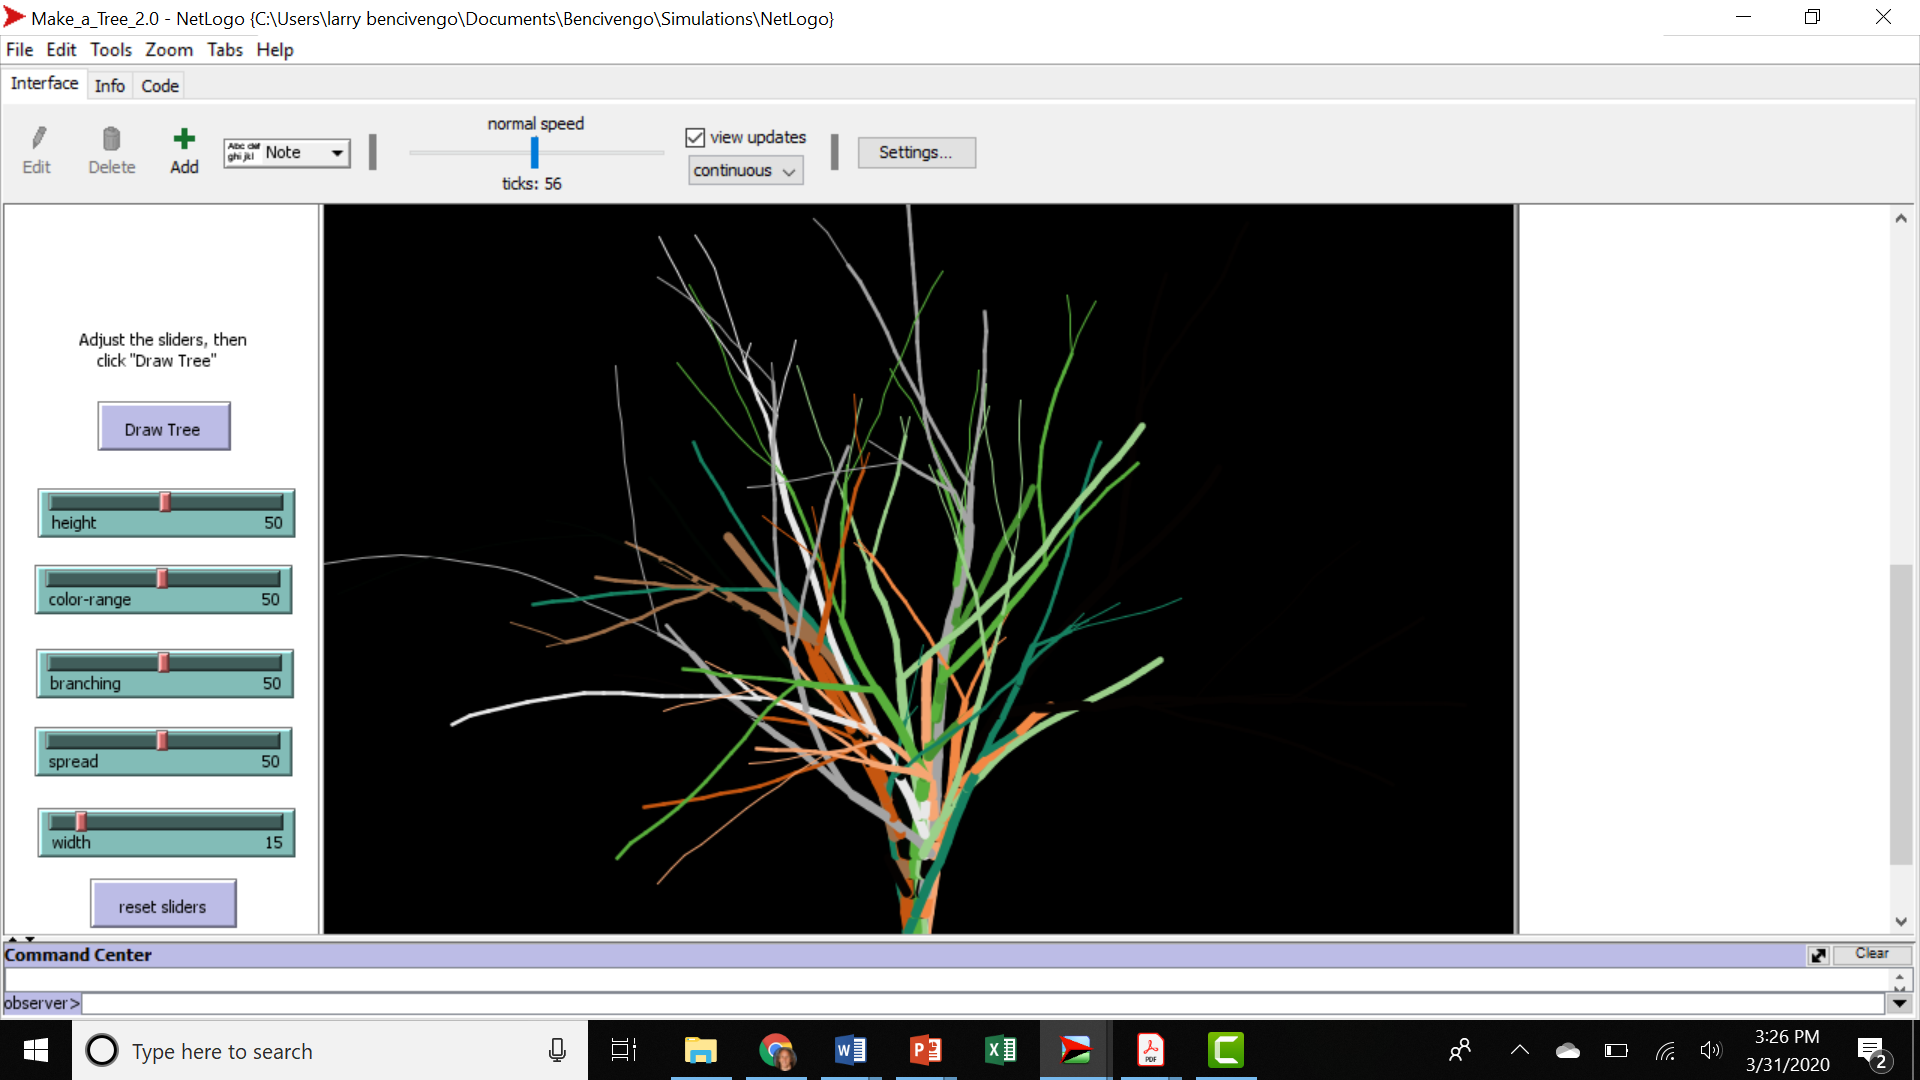Expand the observer context dropdown
This screenshot has height=1080, width=1920.
(x=1900, y=1003)
